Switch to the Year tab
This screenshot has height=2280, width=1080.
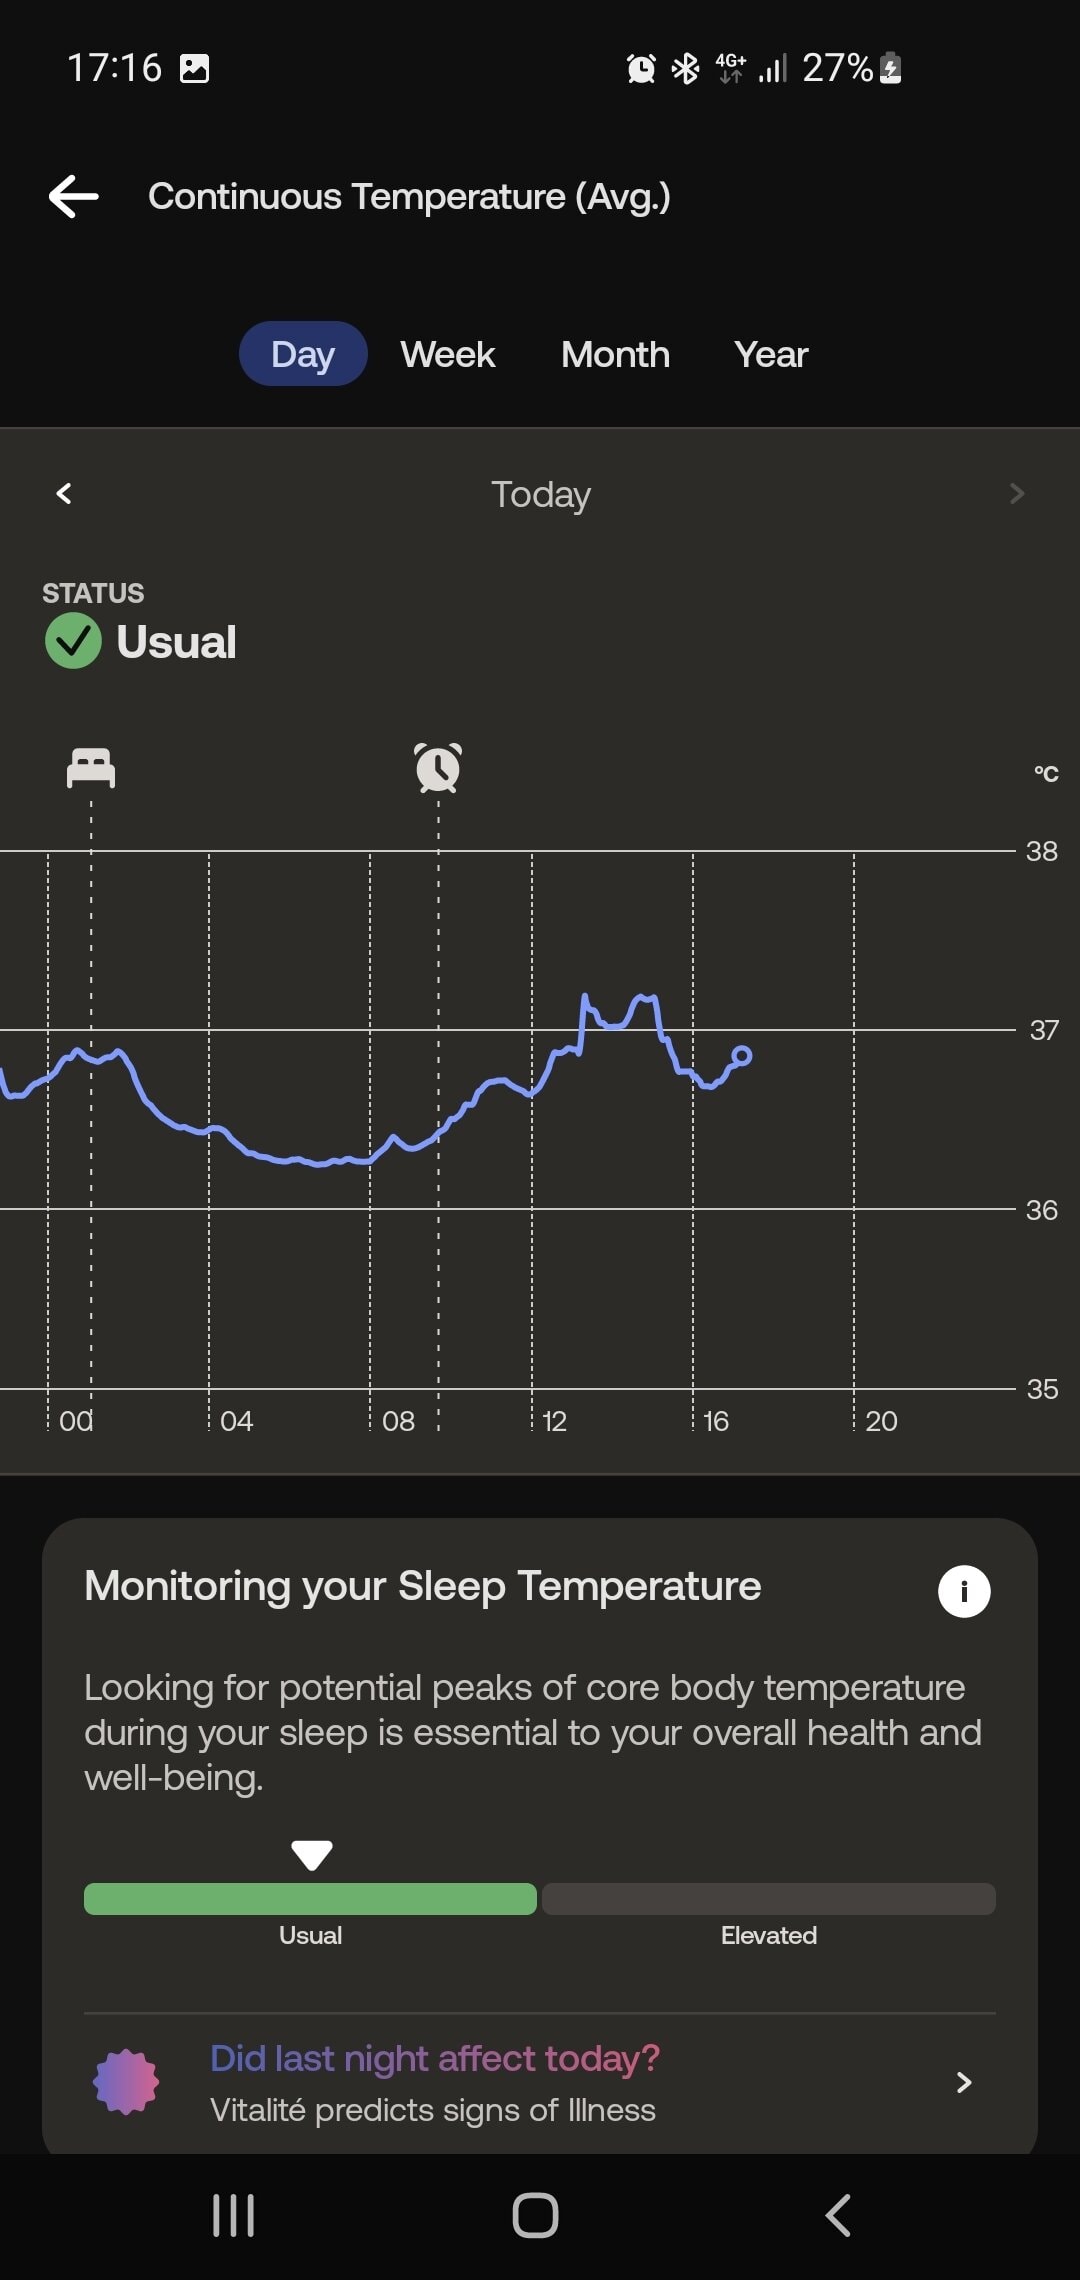click(771, 354)
